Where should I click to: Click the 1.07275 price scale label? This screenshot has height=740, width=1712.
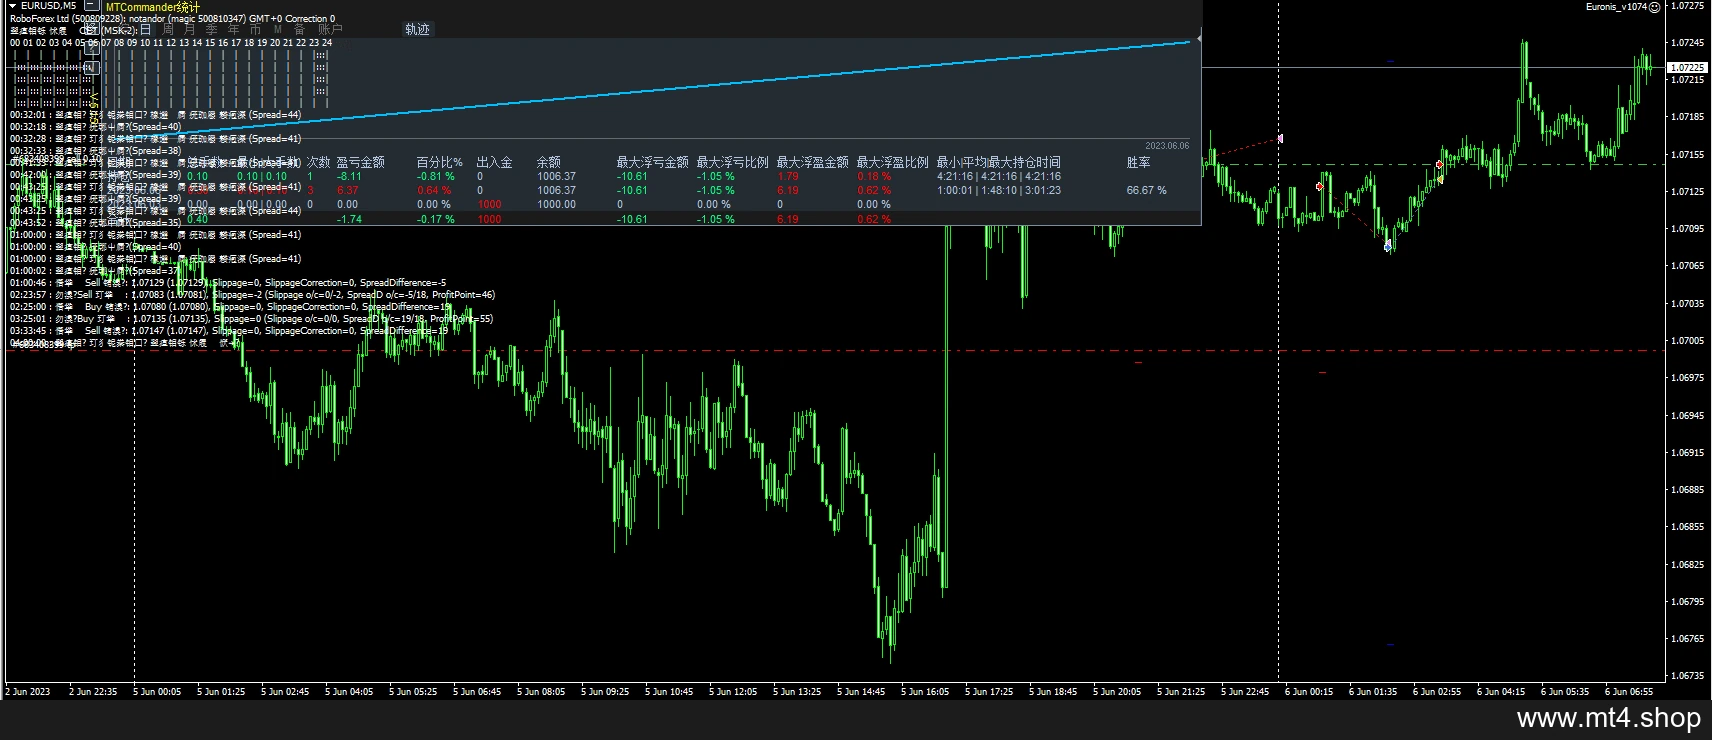[x=1687, y=5]
